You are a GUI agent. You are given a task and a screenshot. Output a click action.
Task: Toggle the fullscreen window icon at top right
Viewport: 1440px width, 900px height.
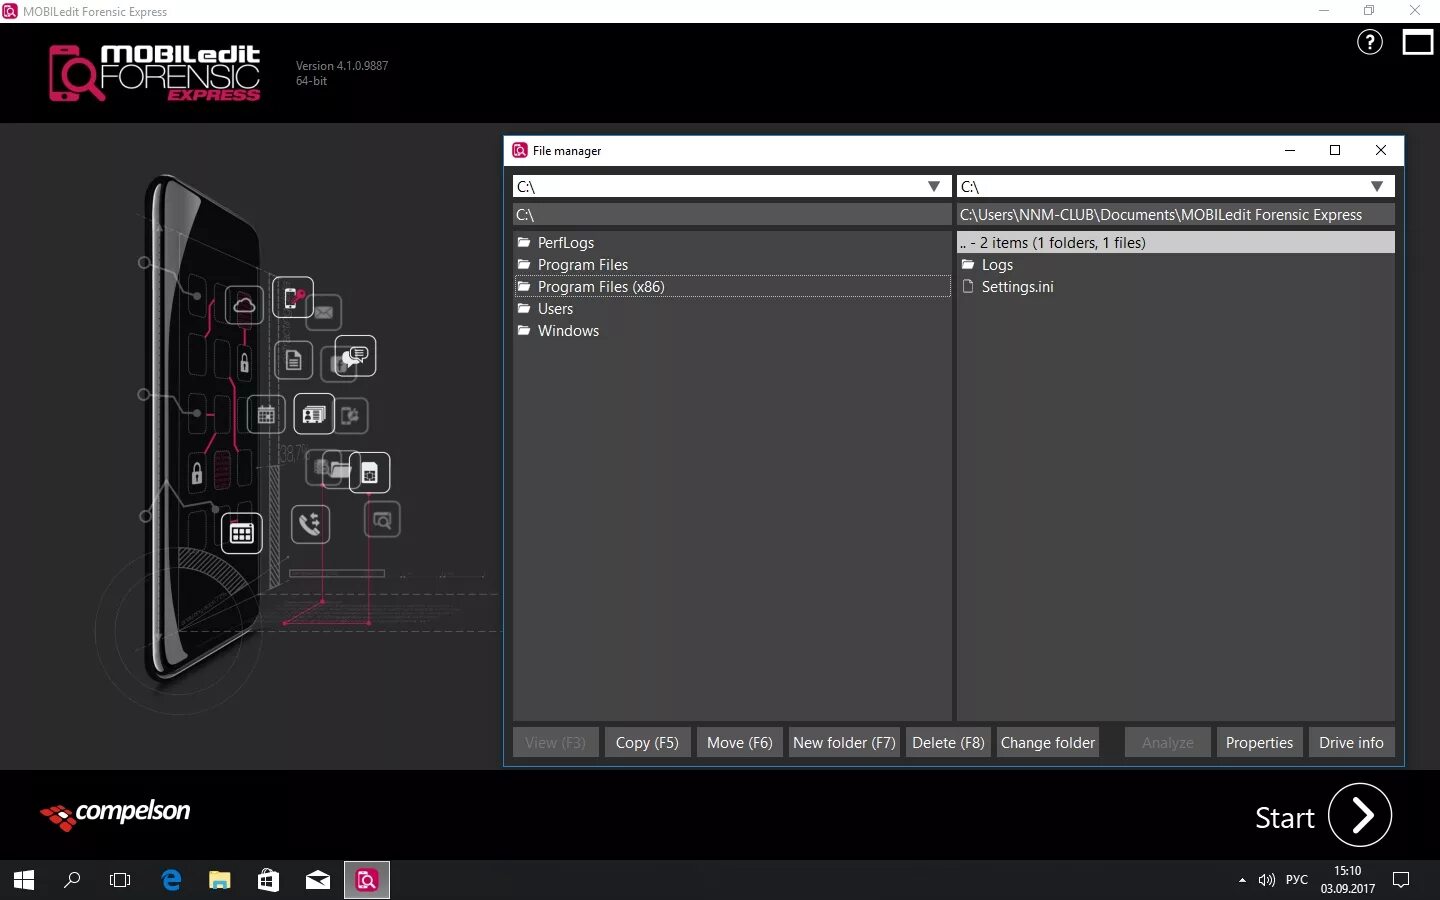[x=1417, y=42]
